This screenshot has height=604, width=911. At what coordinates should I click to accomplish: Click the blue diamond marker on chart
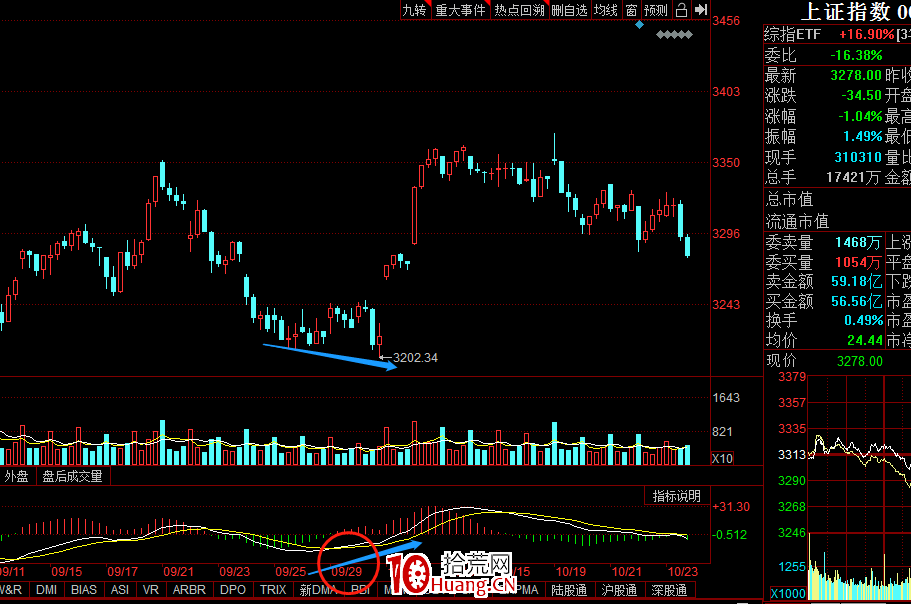639,24
